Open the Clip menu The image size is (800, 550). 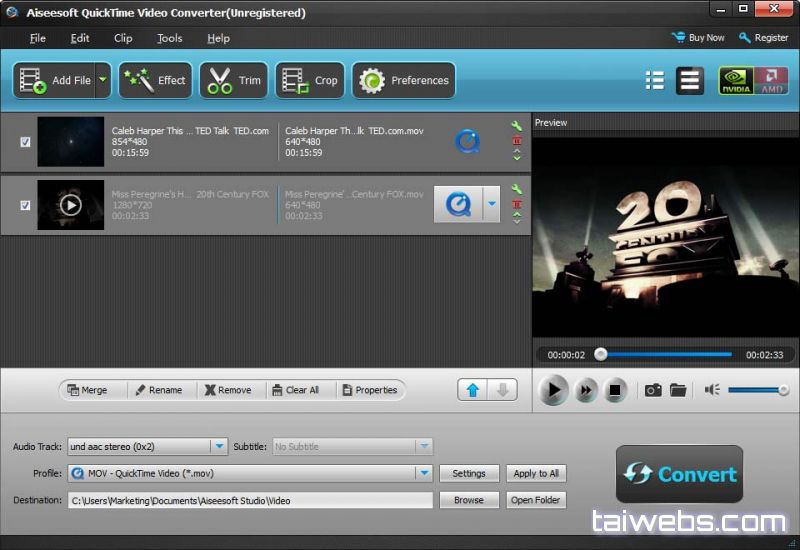pyautogui.click(x=123, y=38)
